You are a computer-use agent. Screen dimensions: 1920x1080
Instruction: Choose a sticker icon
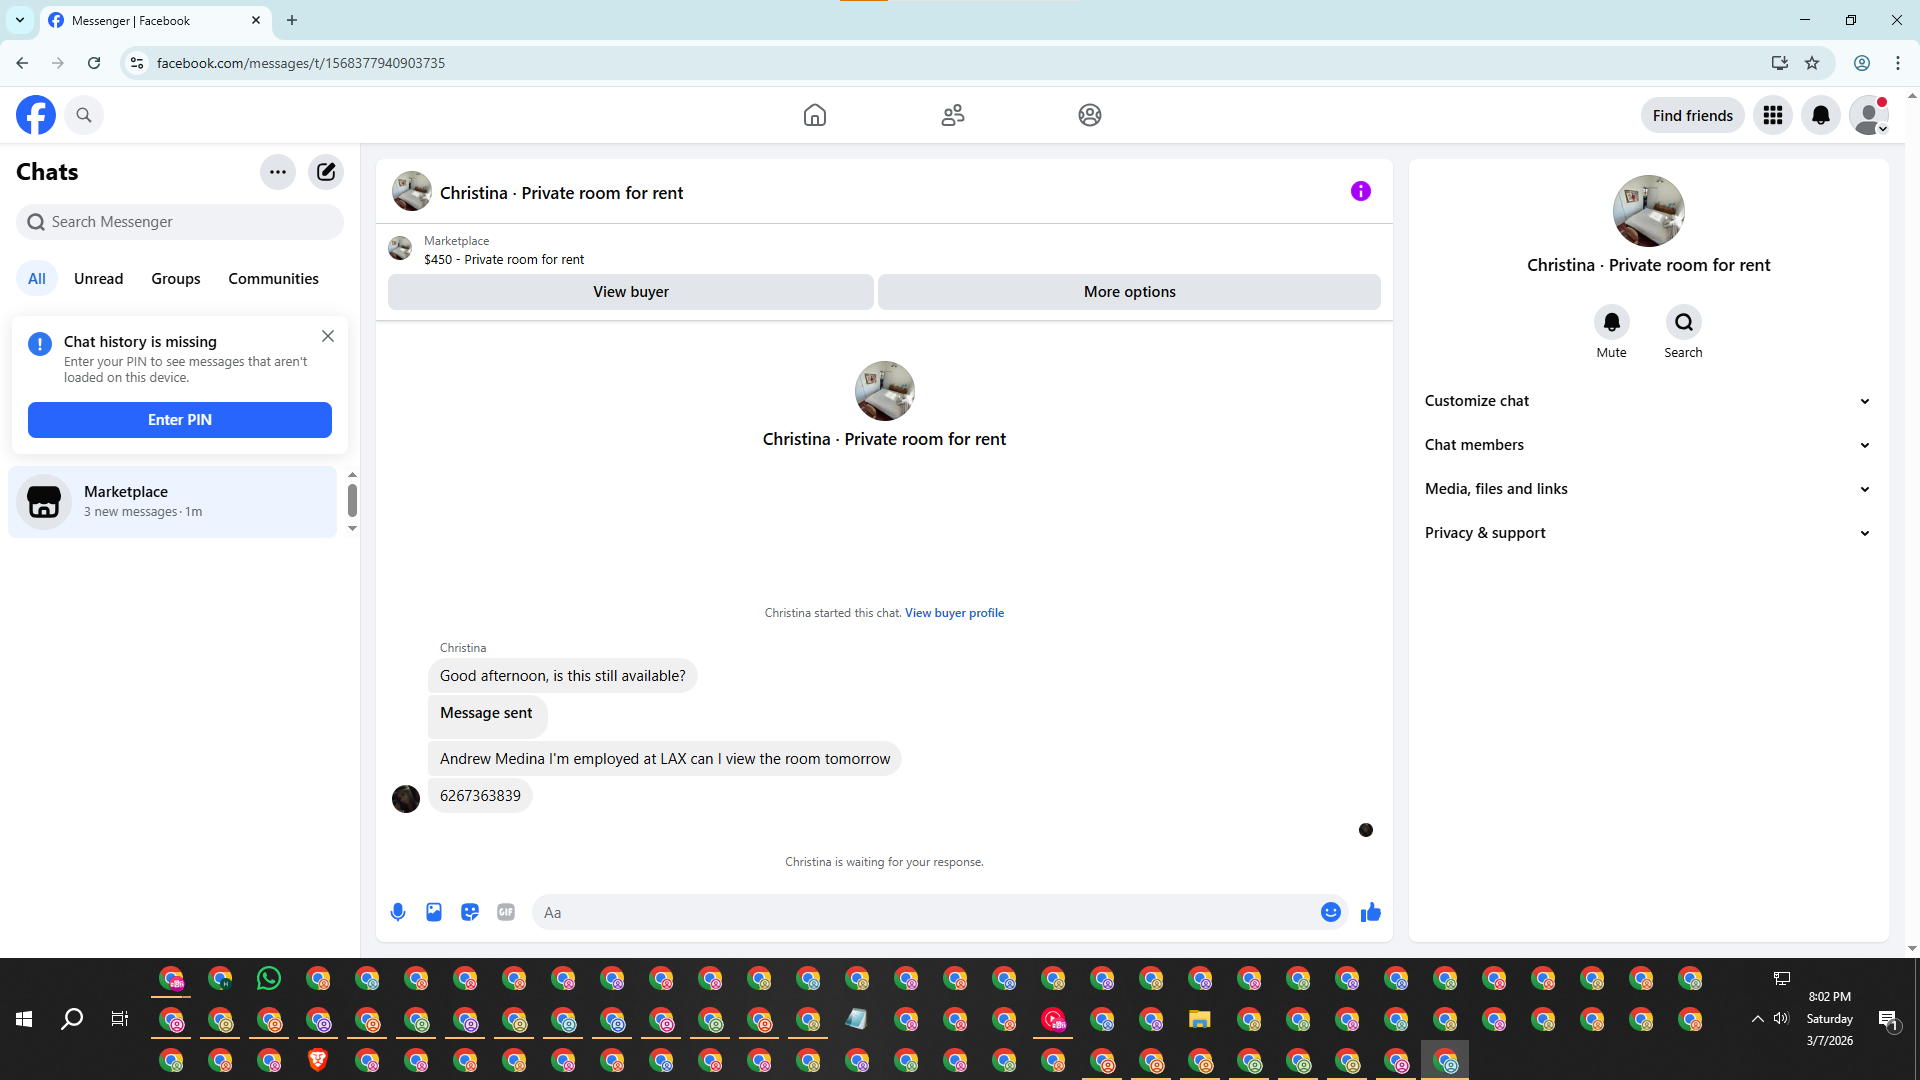pos(470,912)
